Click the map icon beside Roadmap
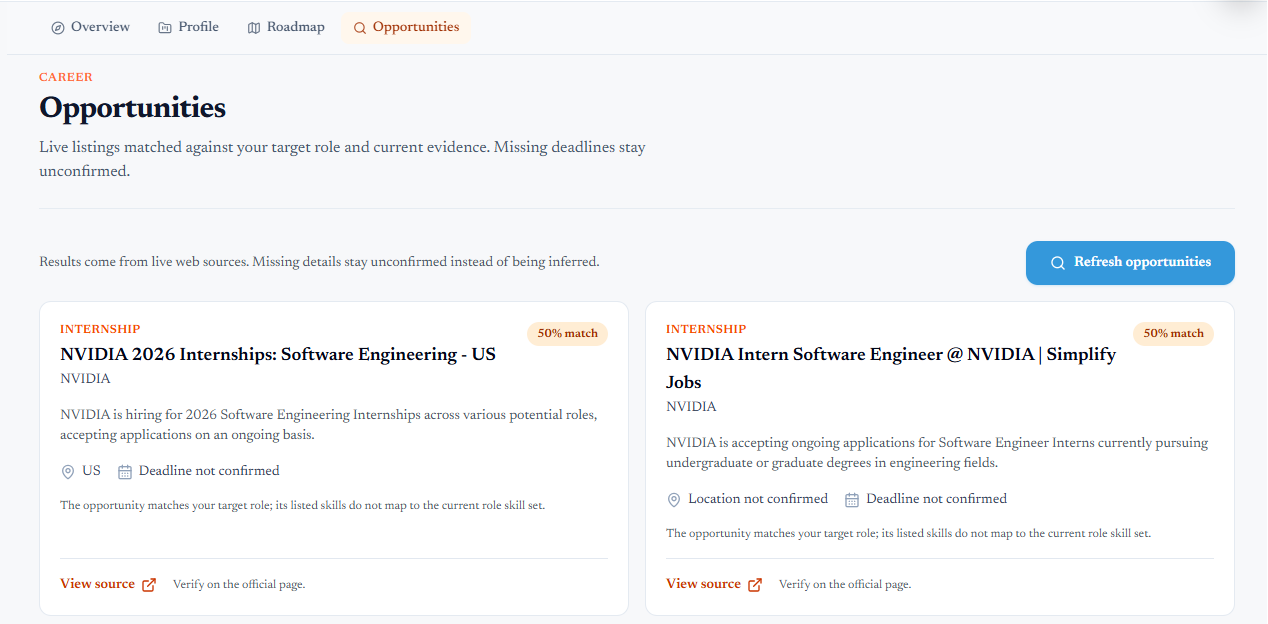 [254, 28]
